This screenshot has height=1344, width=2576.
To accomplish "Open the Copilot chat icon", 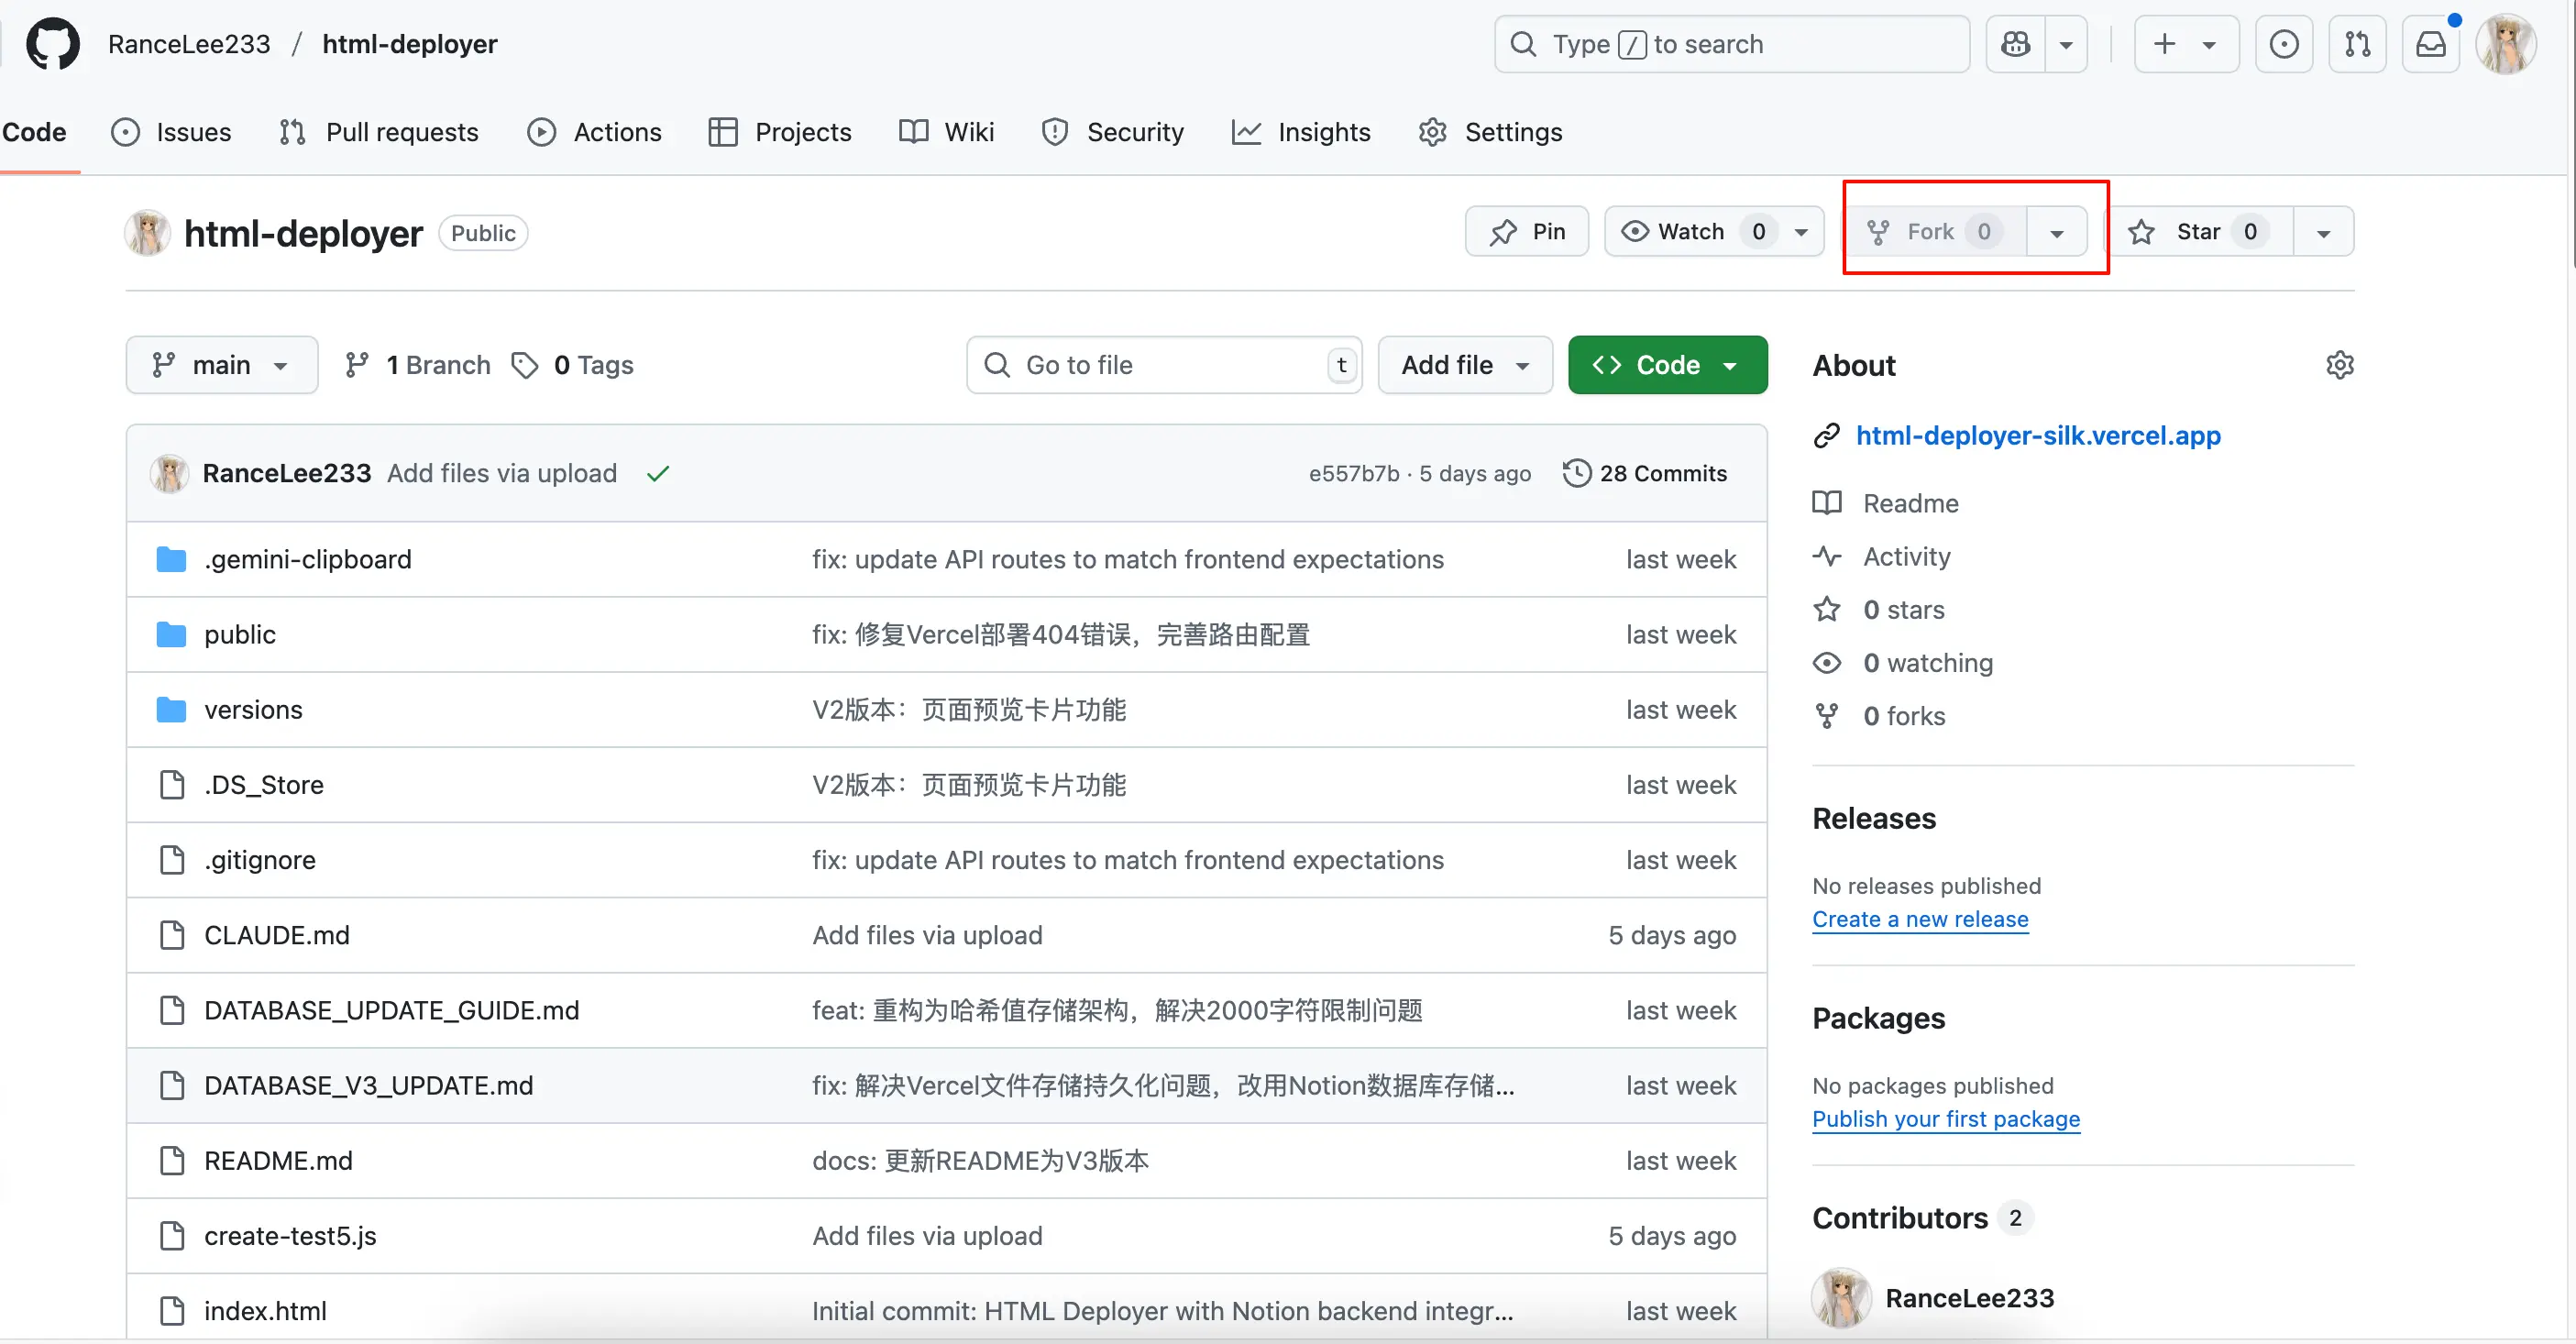I will click(x=2015, y=44).
